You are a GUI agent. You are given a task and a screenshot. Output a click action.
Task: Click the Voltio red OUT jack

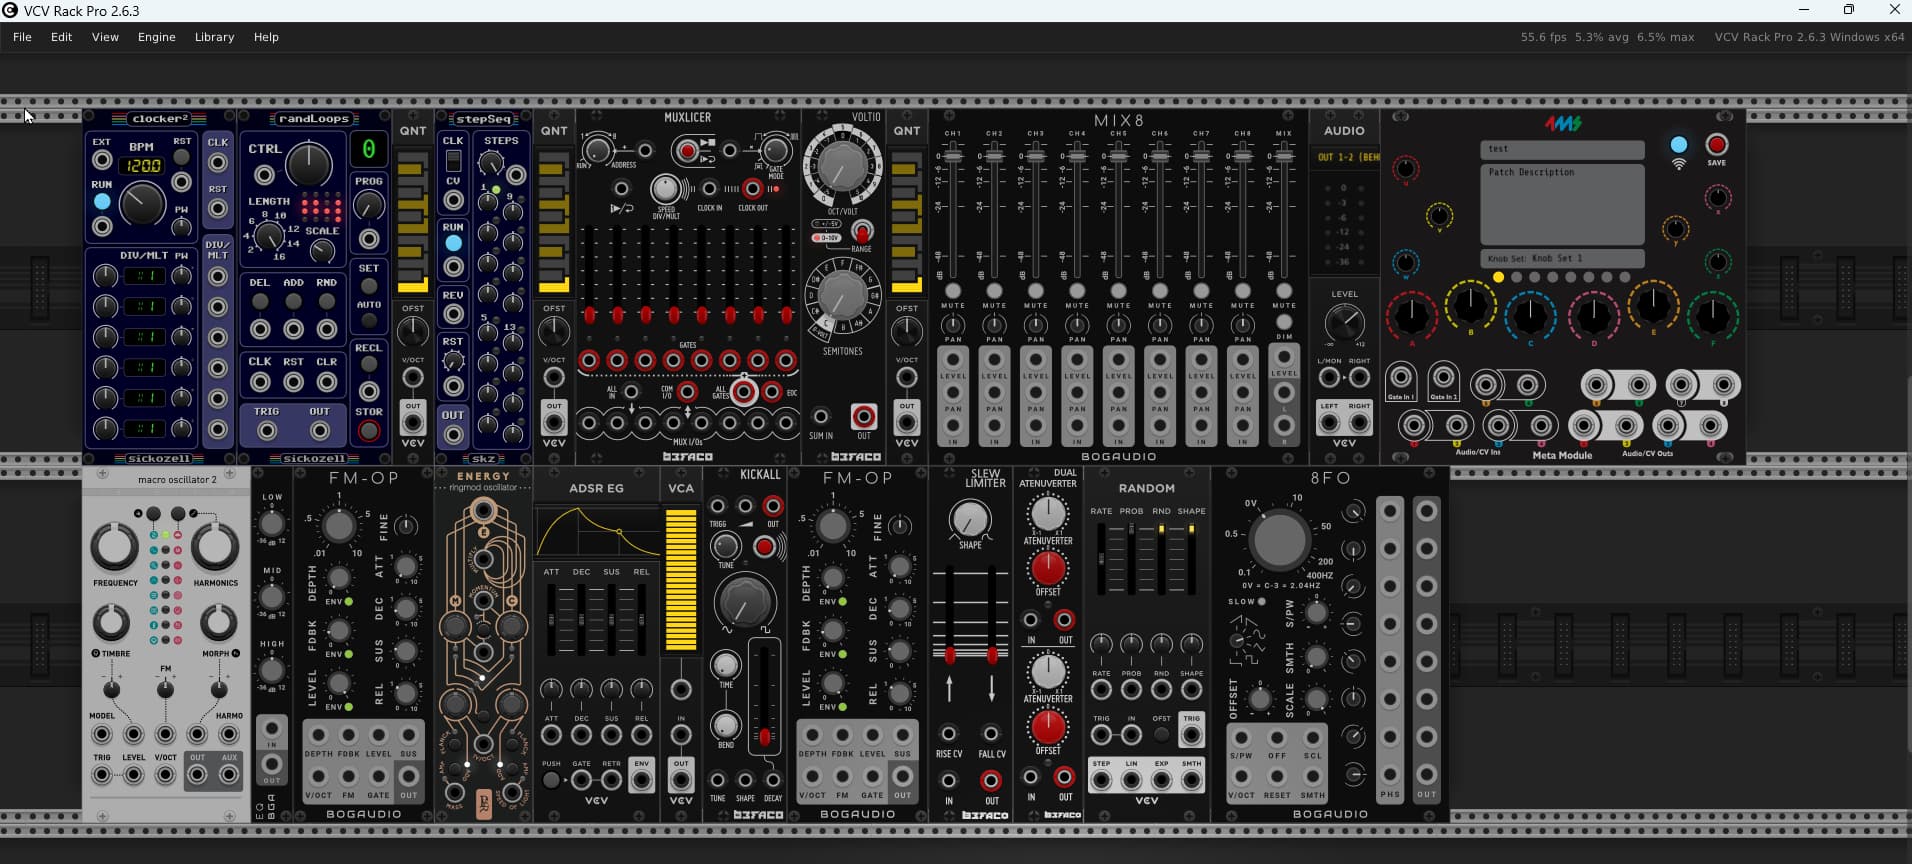point(864,416)
